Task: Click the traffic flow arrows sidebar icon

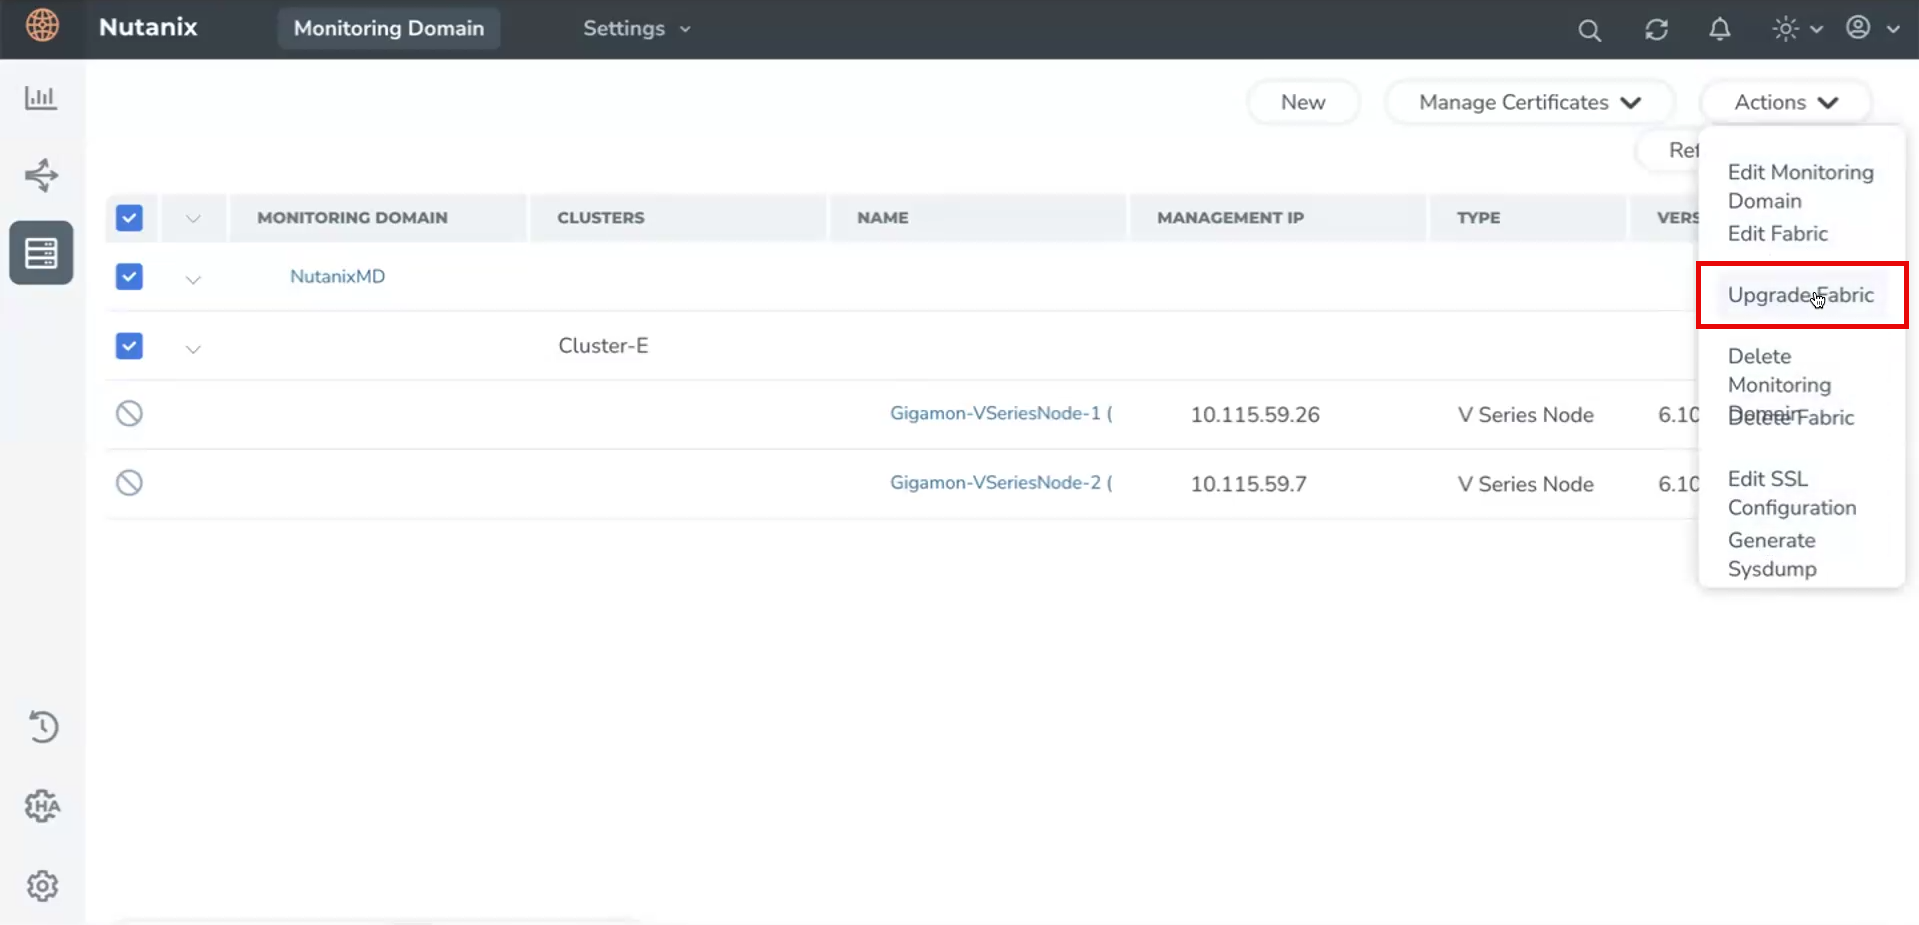Action: 41,175
